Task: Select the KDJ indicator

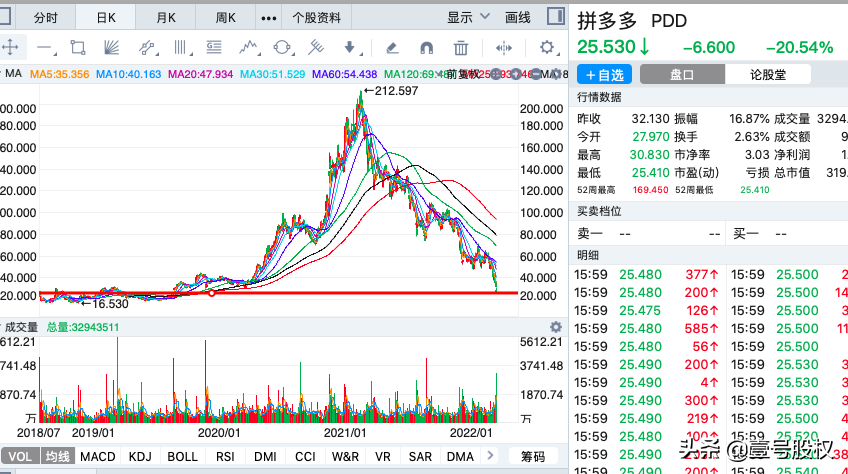Action: pyautogui.click(x=140, y=456)
